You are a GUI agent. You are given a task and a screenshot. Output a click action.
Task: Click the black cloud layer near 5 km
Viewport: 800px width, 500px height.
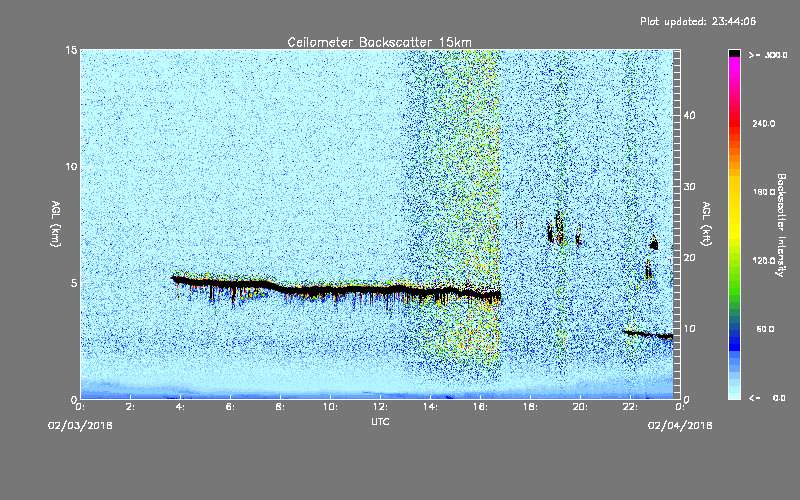click(337, 290)
